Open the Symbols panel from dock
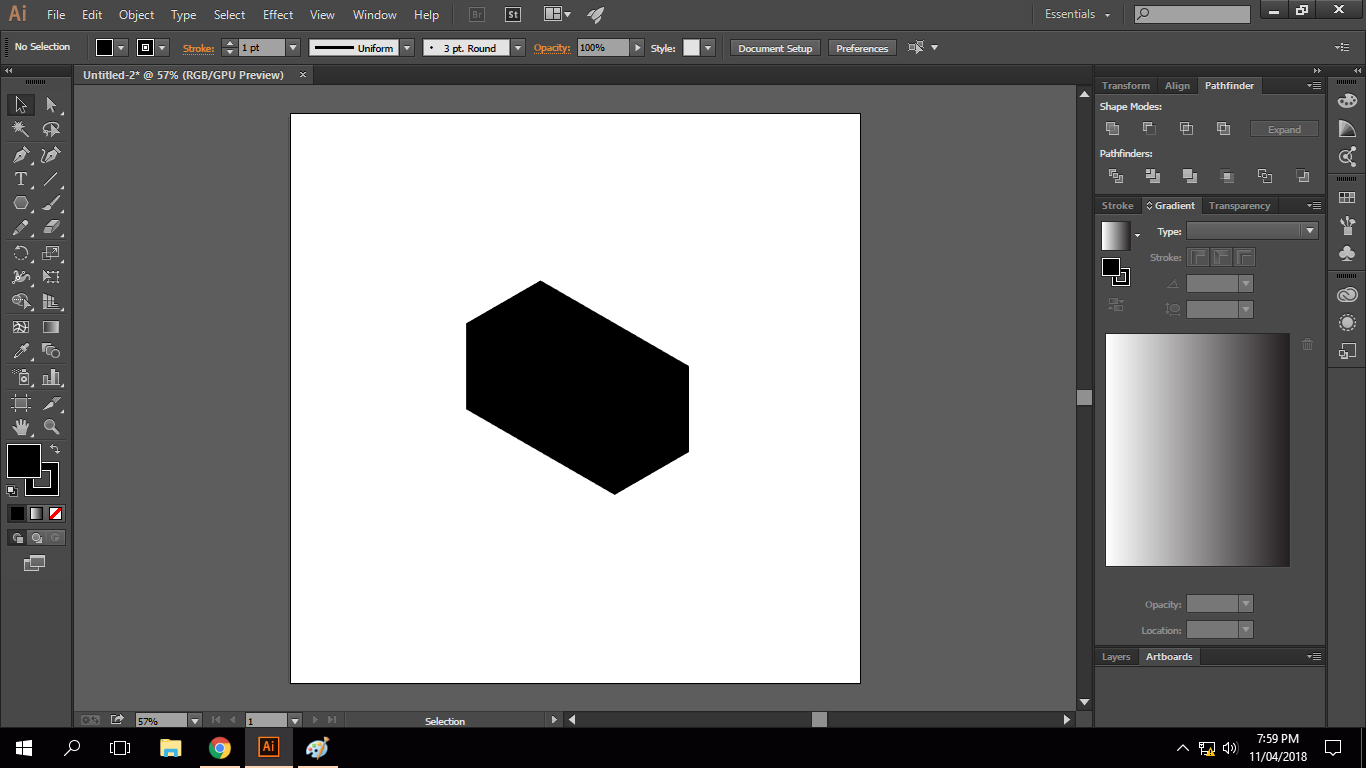 tap(1347, 254)
